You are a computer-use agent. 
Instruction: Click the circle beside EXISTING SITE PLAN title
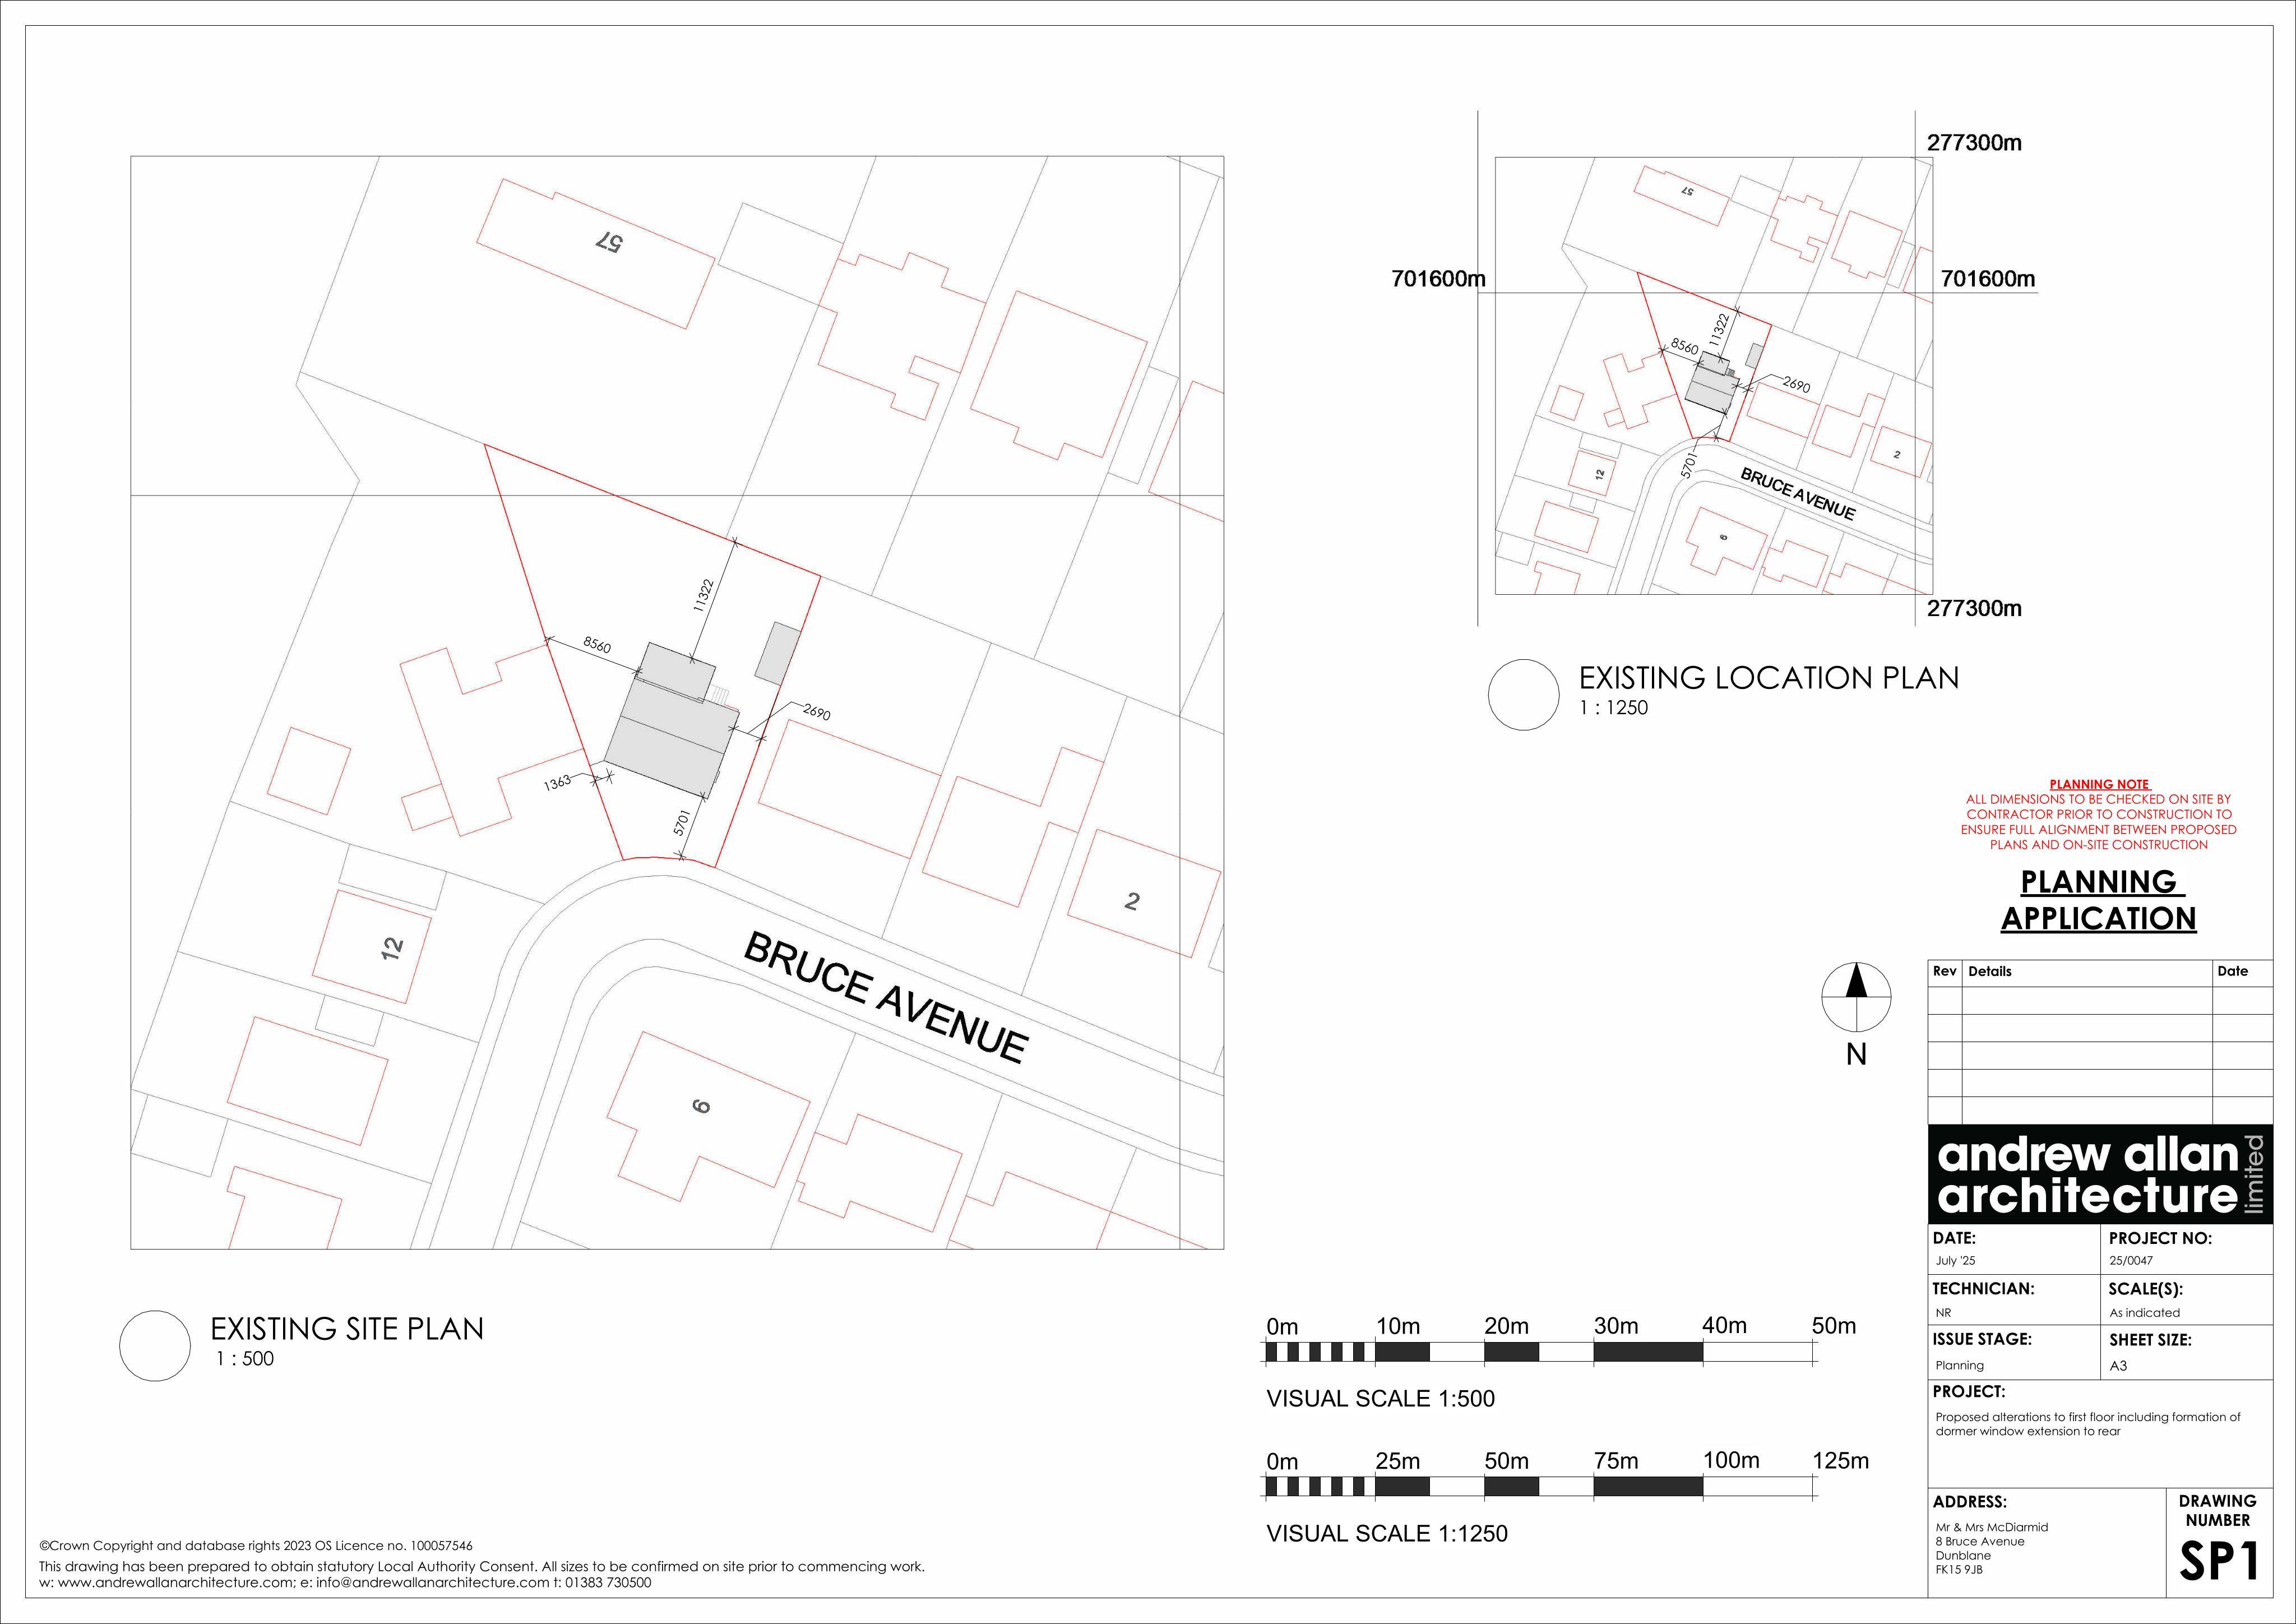point(155,1345)
